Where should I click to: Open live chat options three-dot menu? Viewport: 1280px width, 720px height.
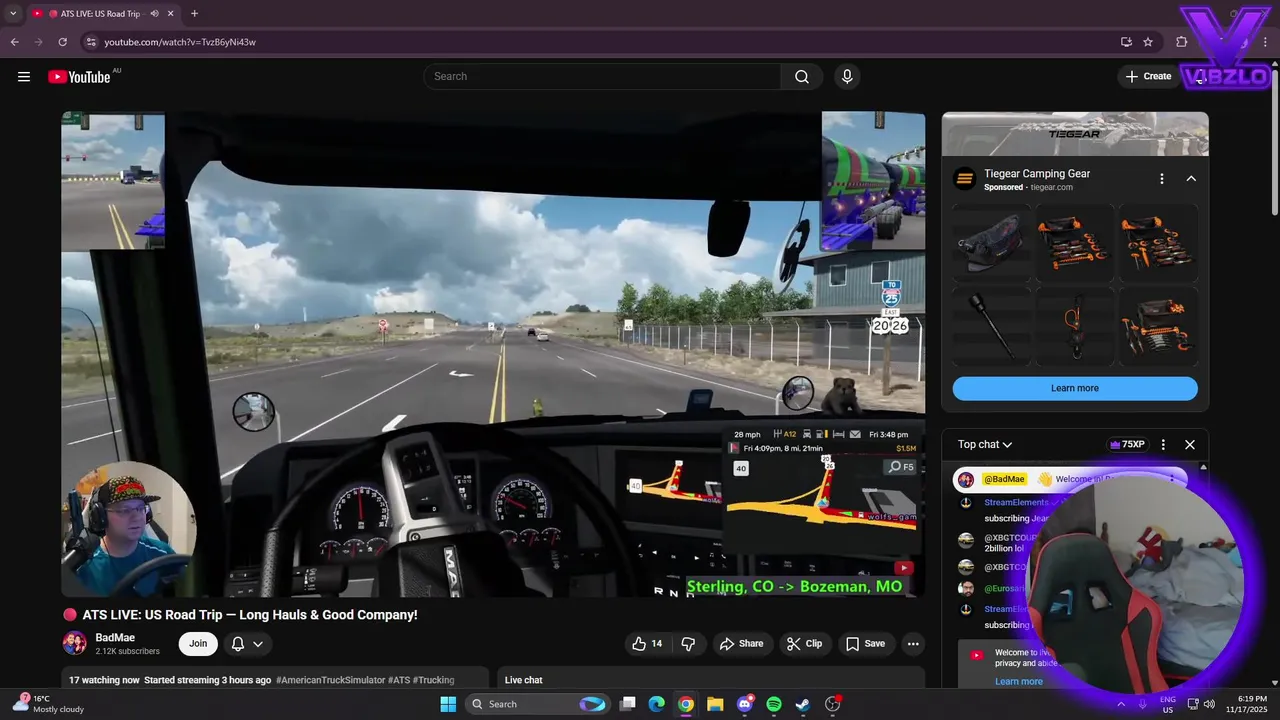pos(1163,445)
